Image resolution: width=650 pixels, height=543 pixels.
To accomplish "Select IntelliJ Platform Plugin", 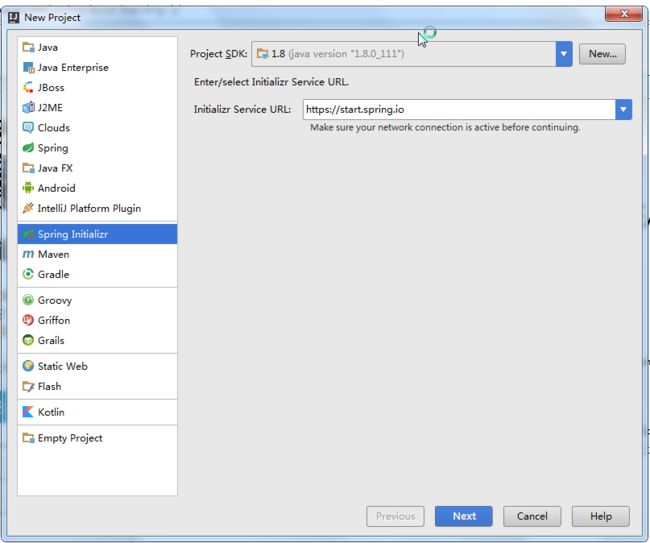I will [97, 208].
